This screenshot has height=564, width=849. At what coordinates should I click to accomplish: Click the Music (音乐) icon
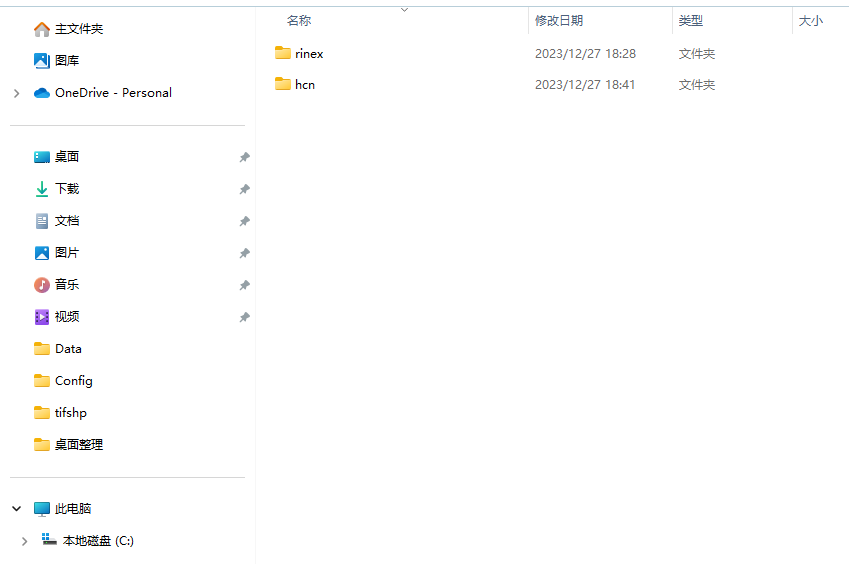[x=42, y=285]
